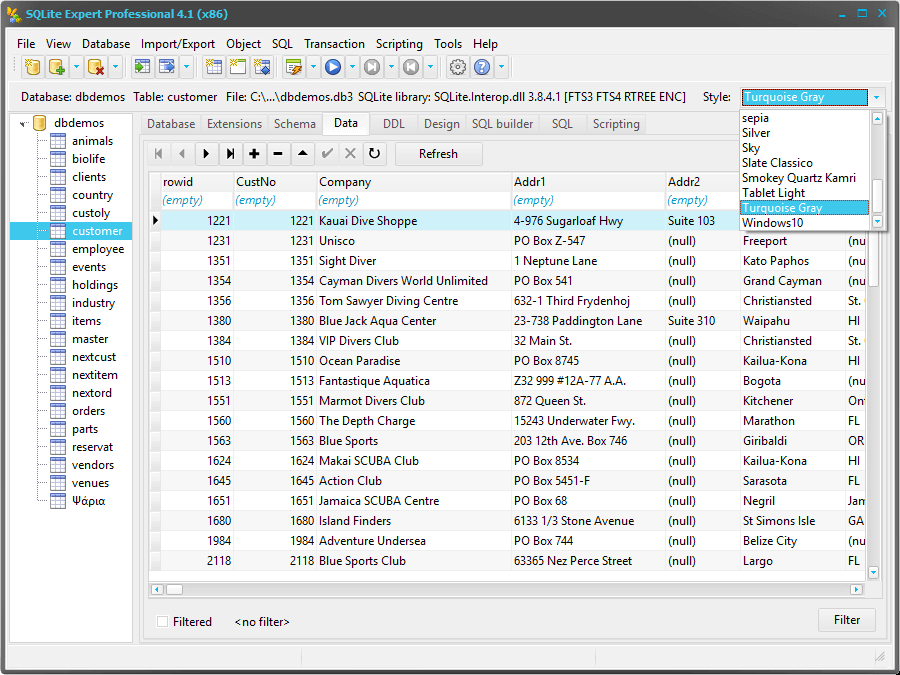Execute SQL using the blue play icon

click(x=333, y=66)
